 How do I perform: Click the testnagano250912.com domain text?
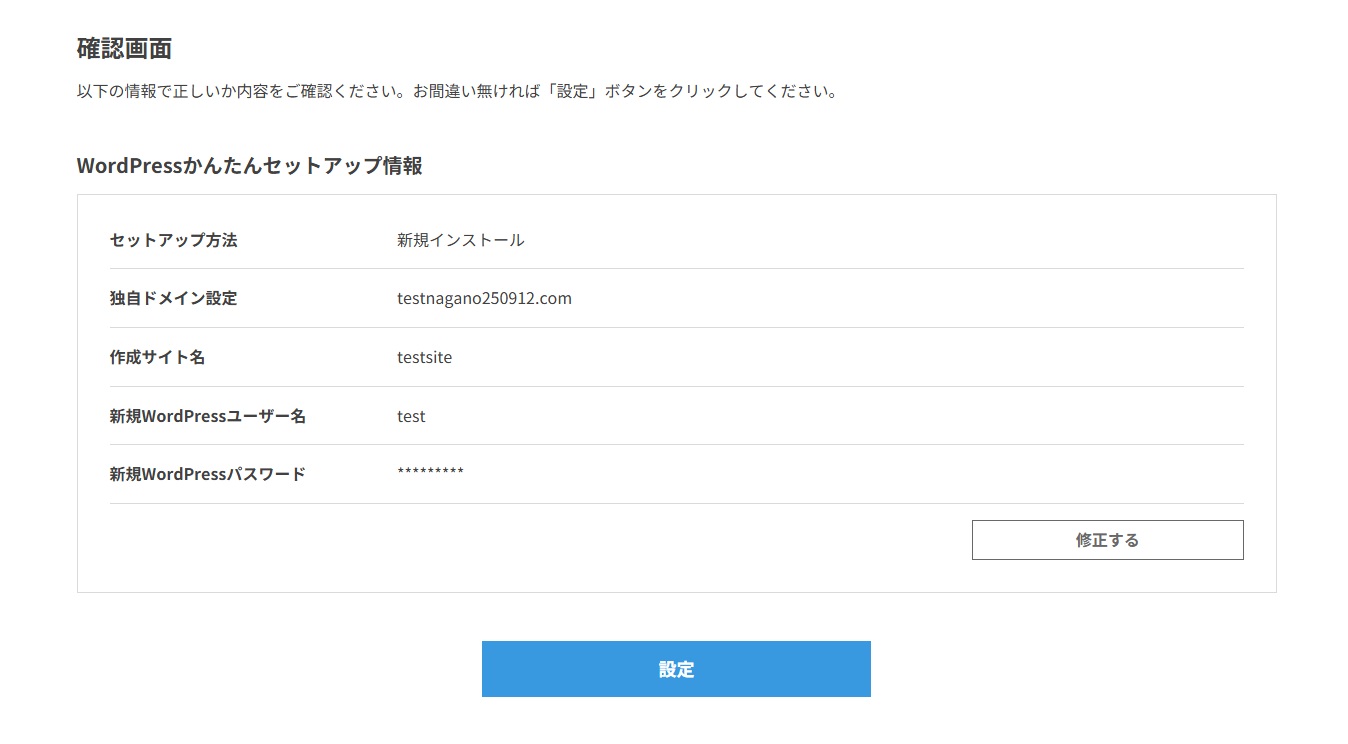pyautogui.click(x=484, y=298)
